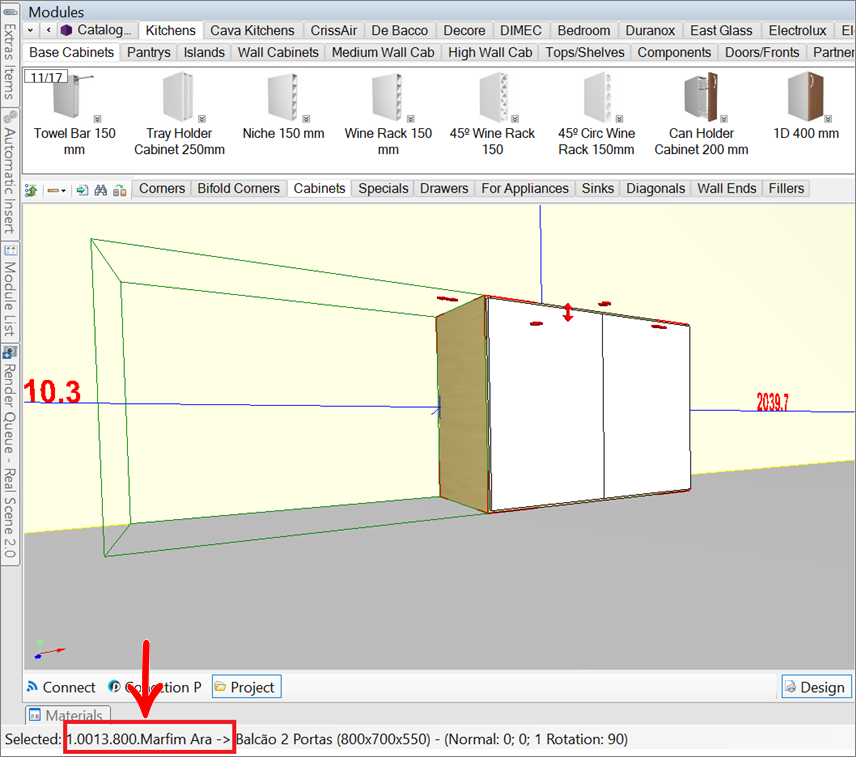Click the purple cube Catalog icon
Viewport: 856px width, 757px height.
click(x=67, y=30)
